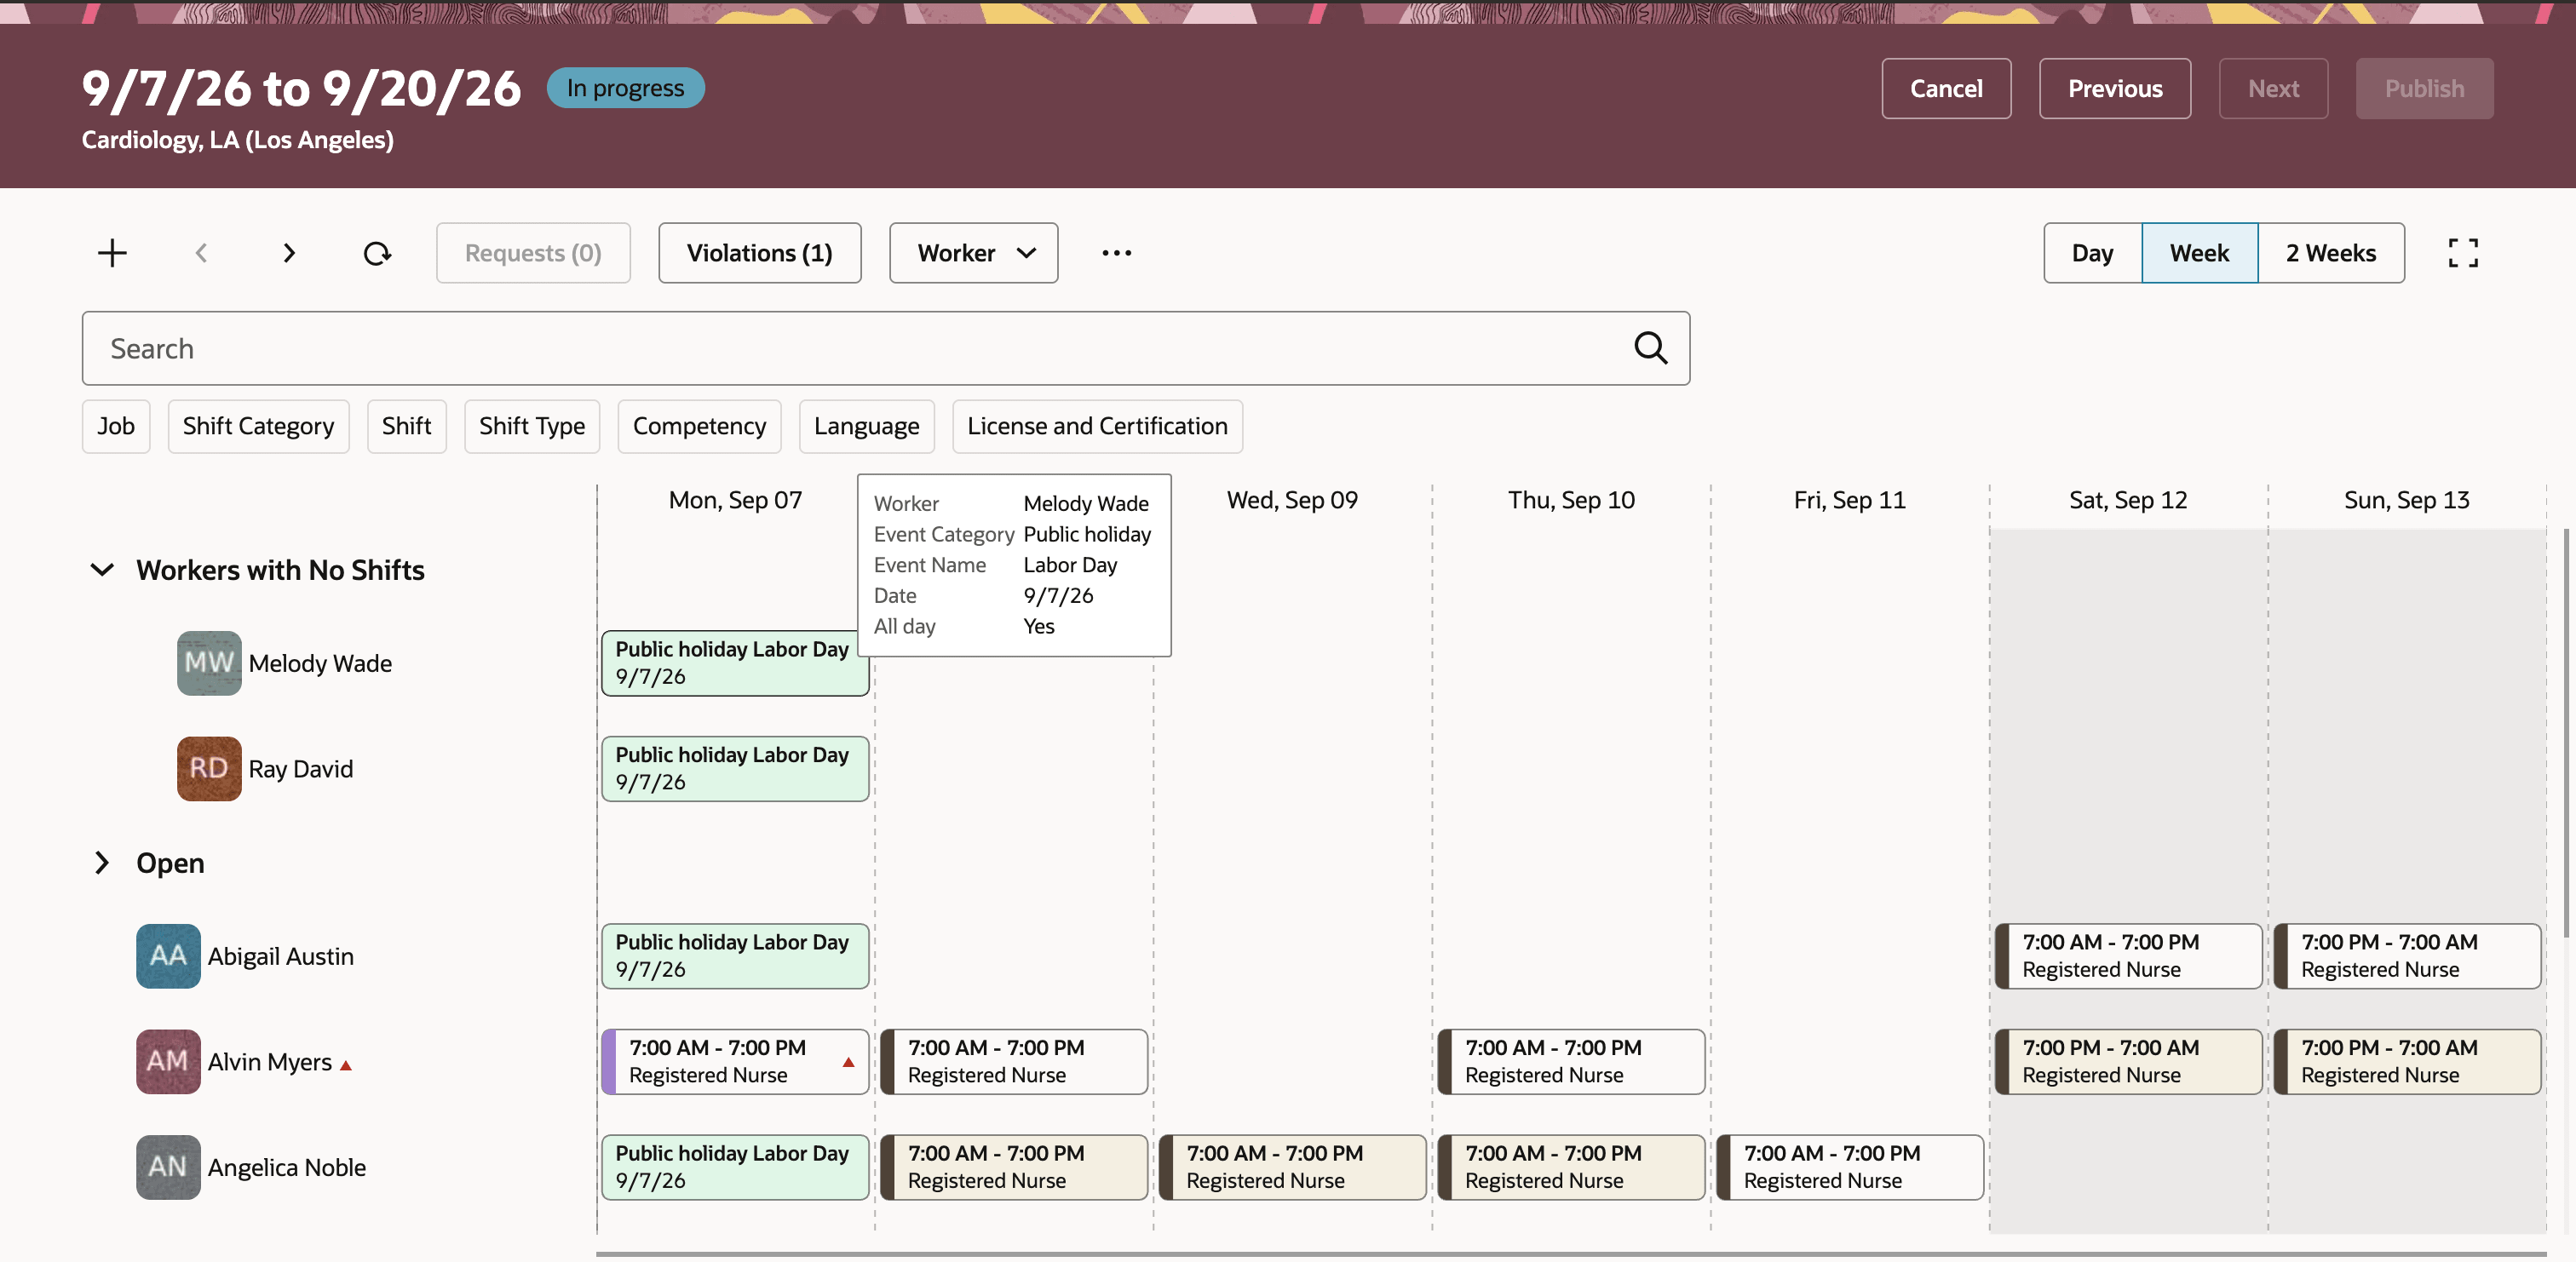Image resolution: width=2576 pixels, height=1262 pixels.
Task: Open the Competency filter chip
Action: pos(699,426)
